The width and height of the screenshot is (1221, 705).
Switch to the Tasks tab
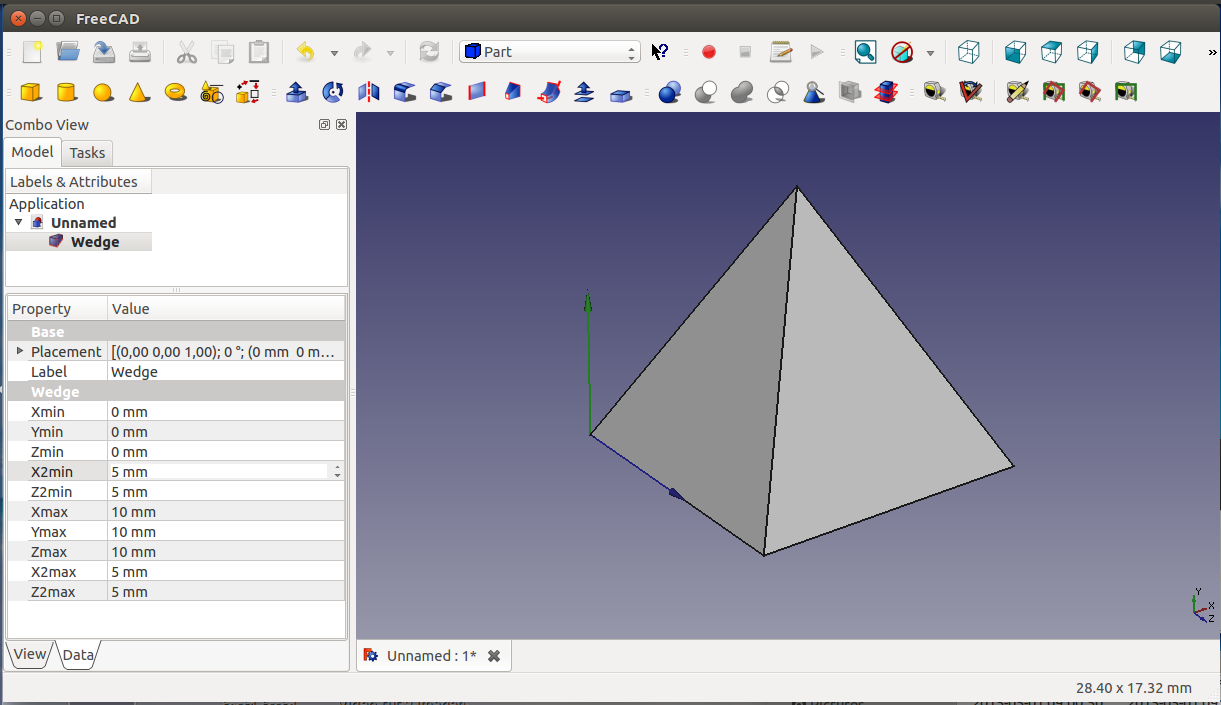[x=87, y=153]
